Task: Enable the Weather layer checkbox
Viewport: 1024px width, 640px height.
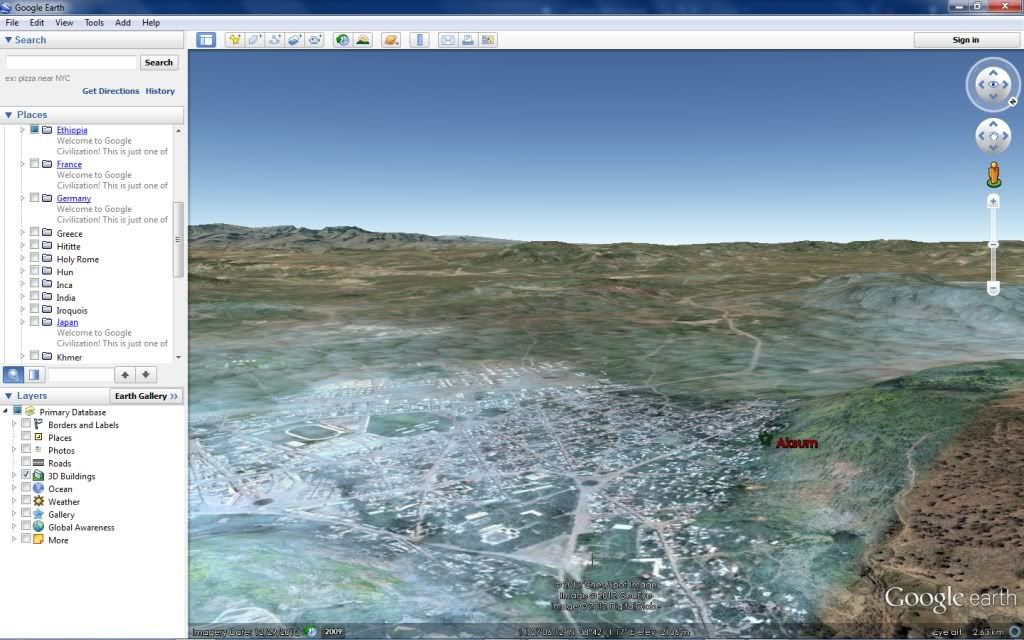Action: pyautogui.click(x=26, y=500)
